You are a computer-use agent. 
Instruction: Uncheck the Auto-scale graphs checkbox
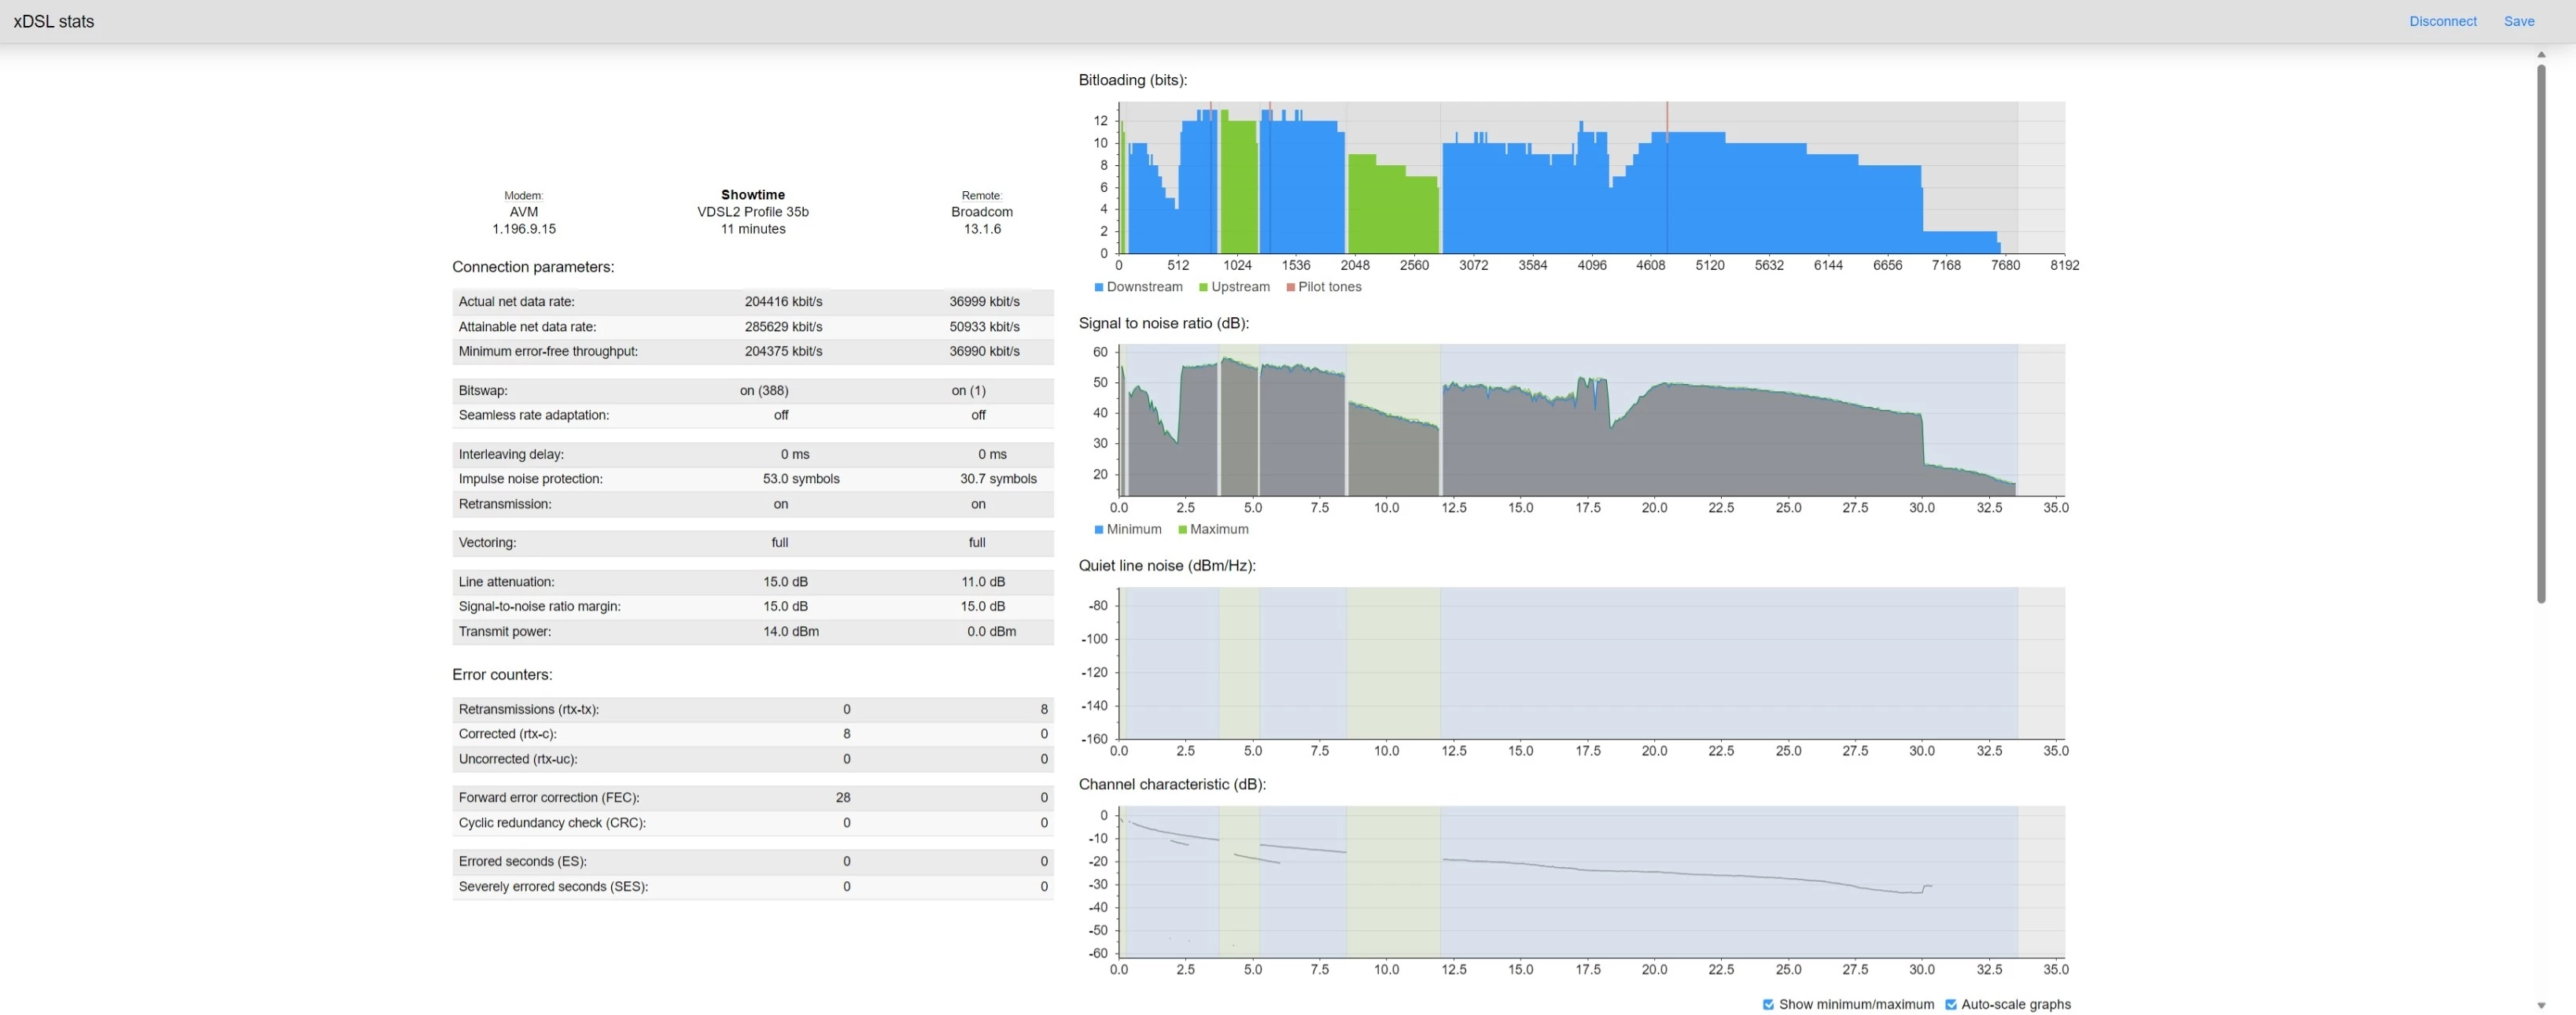pyautogui.click(x=1950, y=1004)
